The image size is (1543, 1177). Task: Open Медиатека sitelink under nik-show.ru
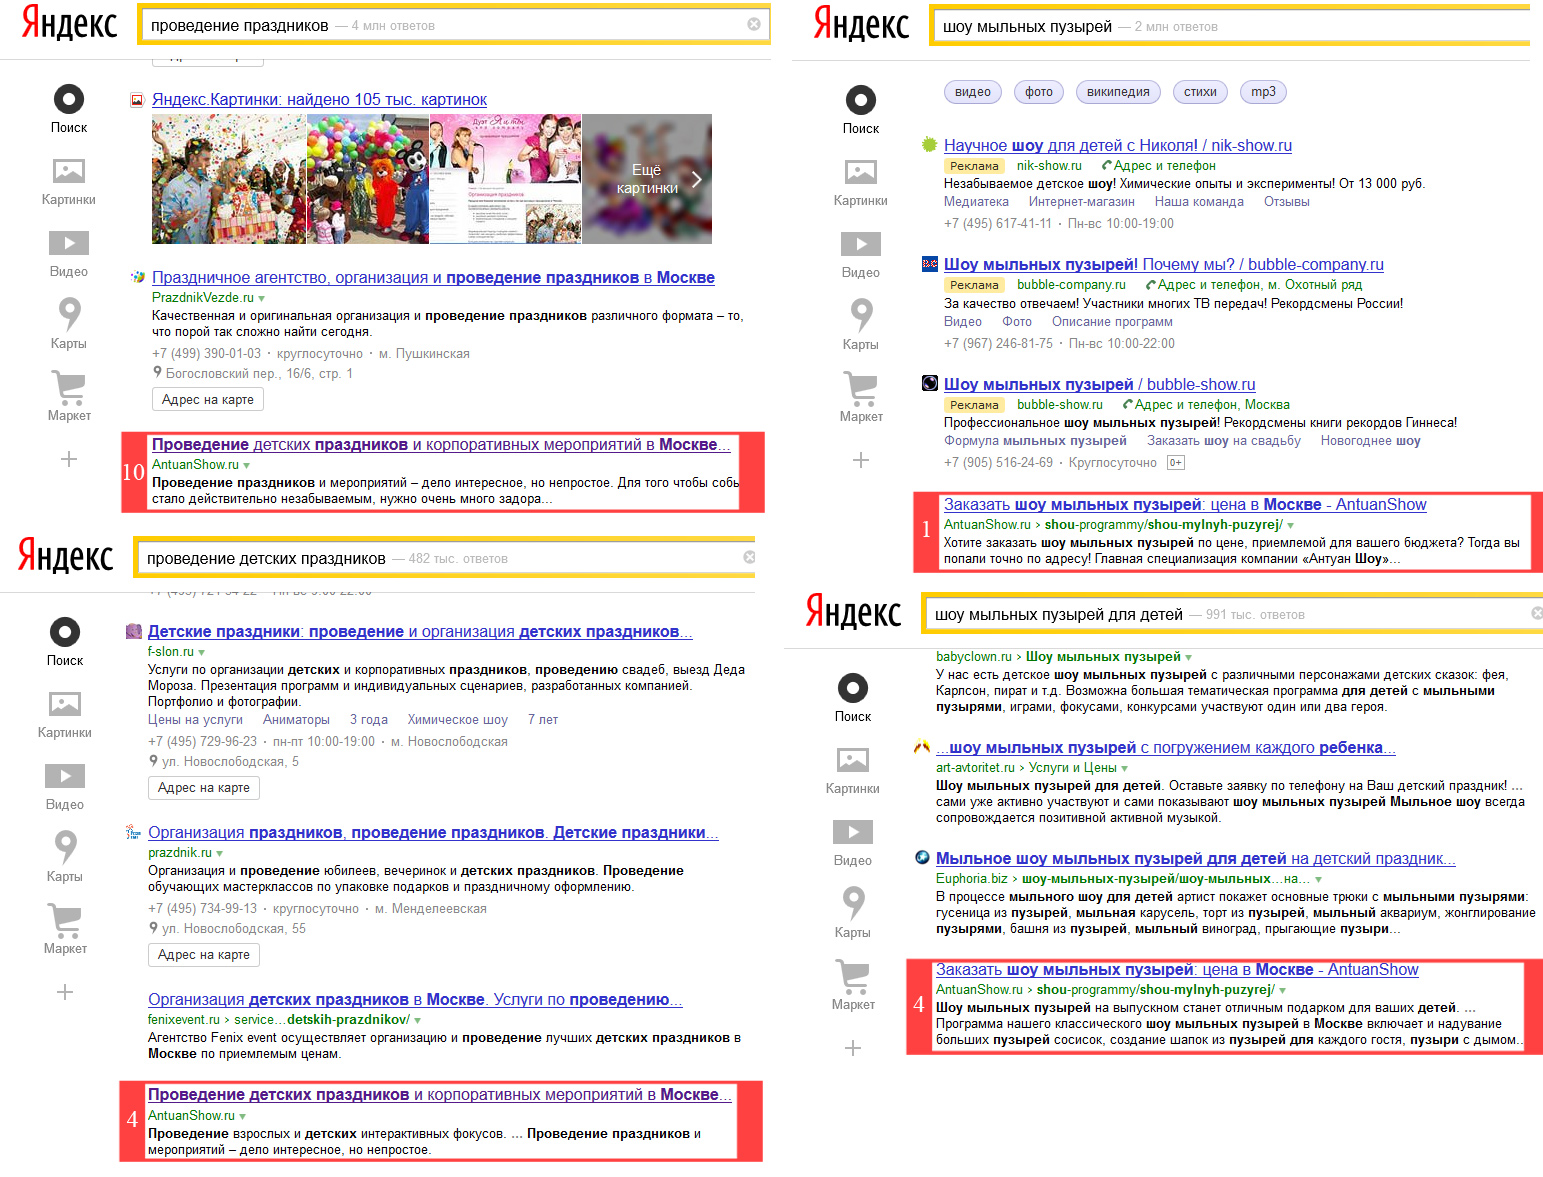[x=976, y=202]
